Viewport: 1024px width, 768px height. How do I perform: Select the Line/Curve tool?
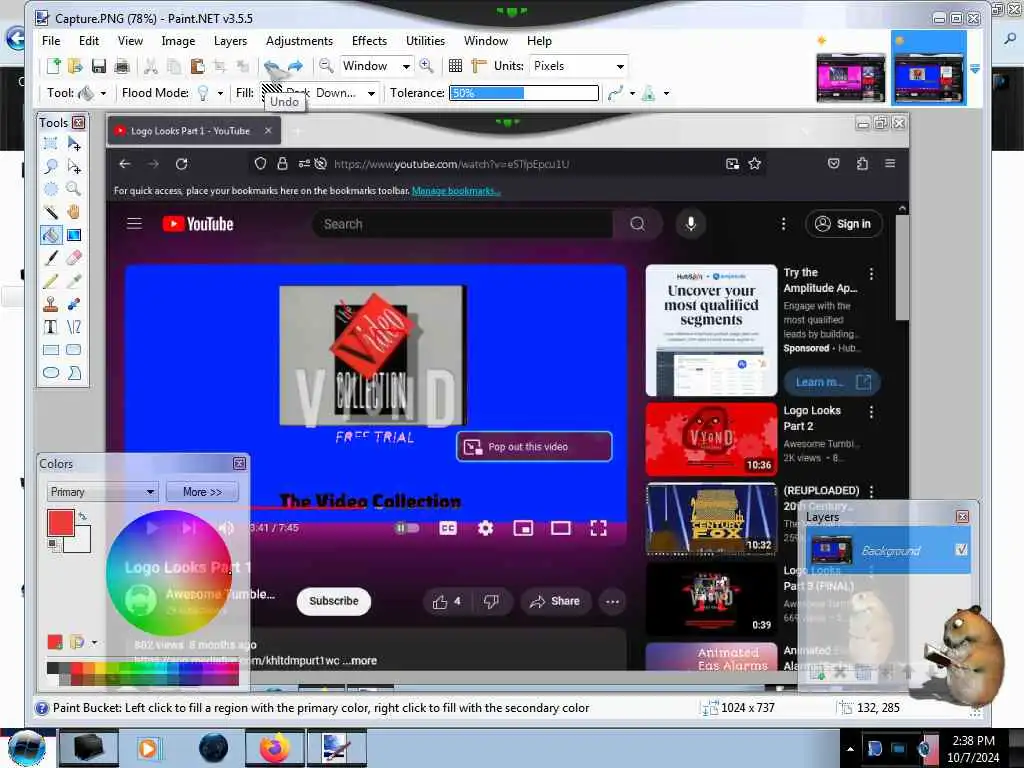[74, 327]
